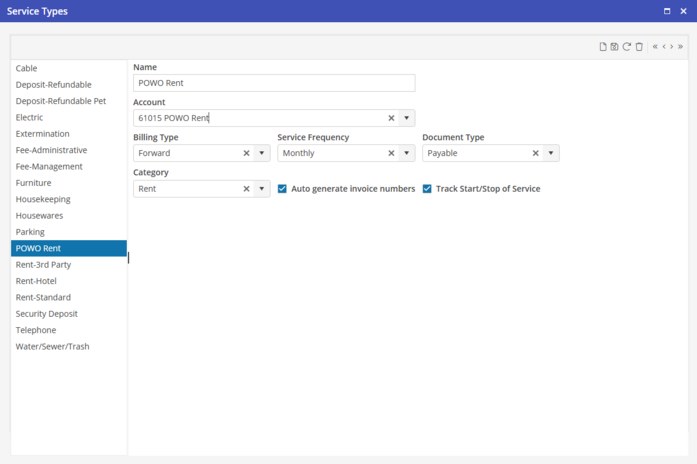
Task: Jump to last record with double-right arrow
Action: 681,47
